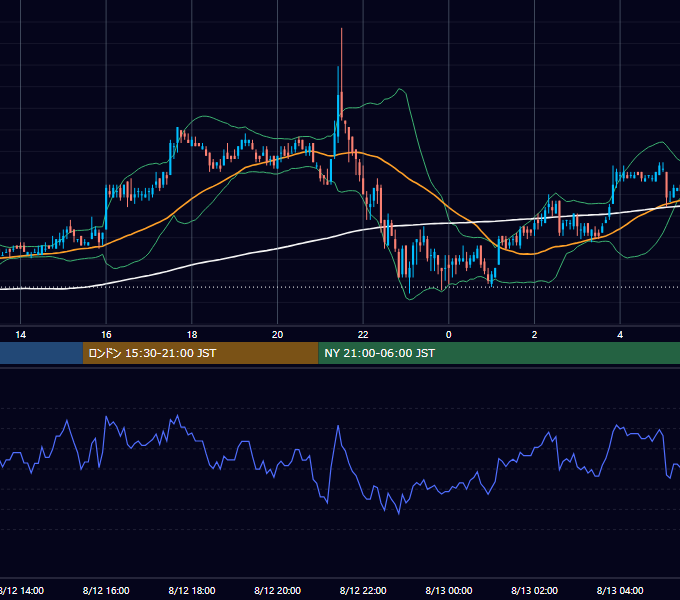The width and height of the screenshot is (680, 600).
Task: Select the NY 21:00-06:00 JST session bar
Action: (499, 353)
